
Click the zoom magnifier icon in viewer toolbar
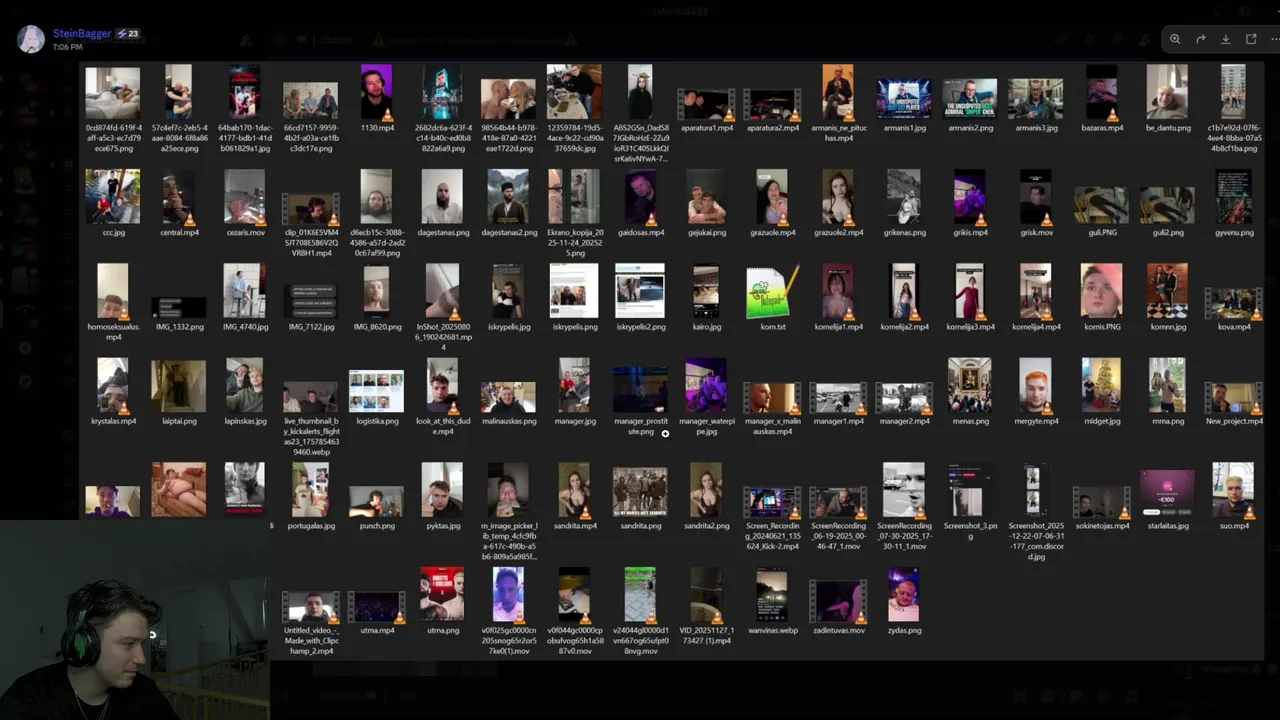tap(1175, 39)
